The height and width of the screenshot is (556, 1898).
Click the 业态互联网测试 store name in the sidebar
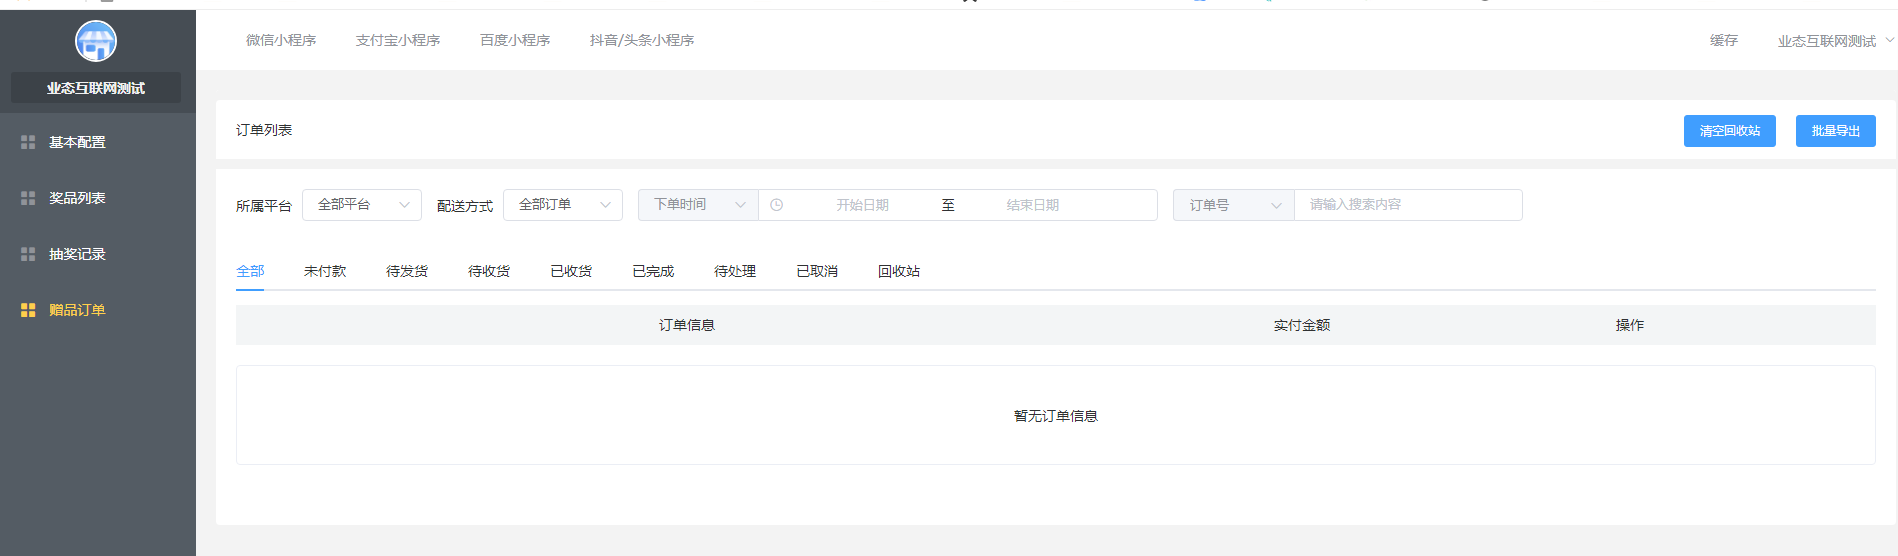tap(96, 88)
